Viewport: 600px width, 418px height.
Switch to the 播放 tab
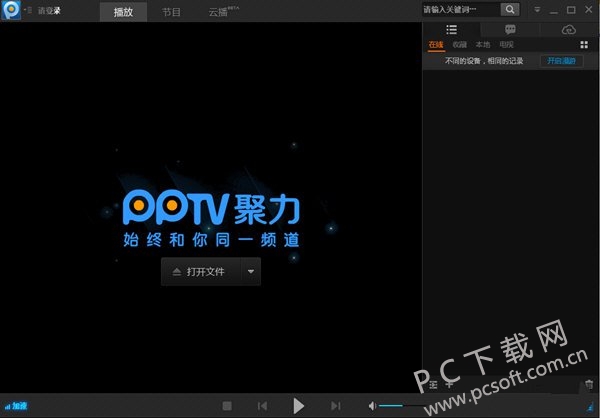pos(123,12)
